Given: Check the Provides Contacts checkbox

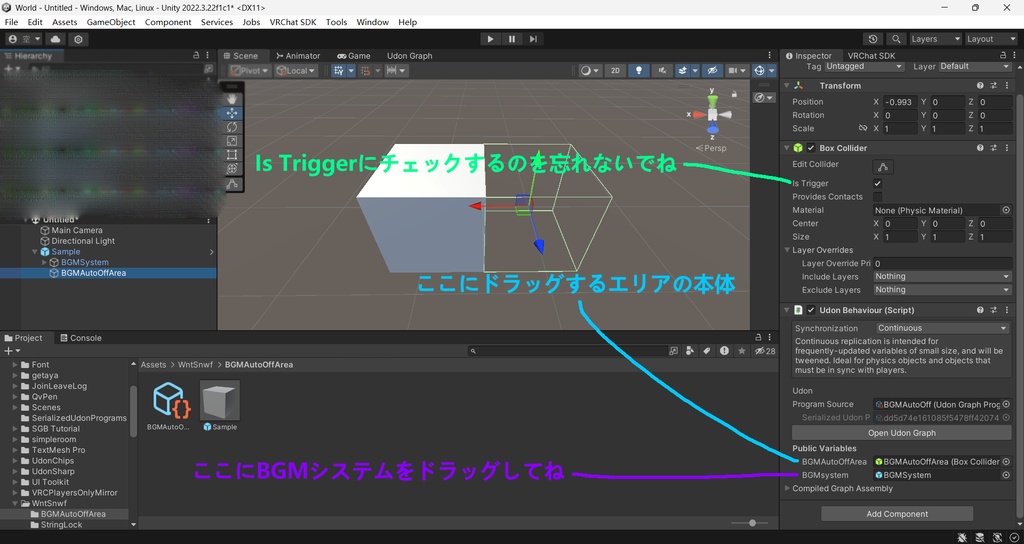Looking at the screenshot, I should (877, 197).
